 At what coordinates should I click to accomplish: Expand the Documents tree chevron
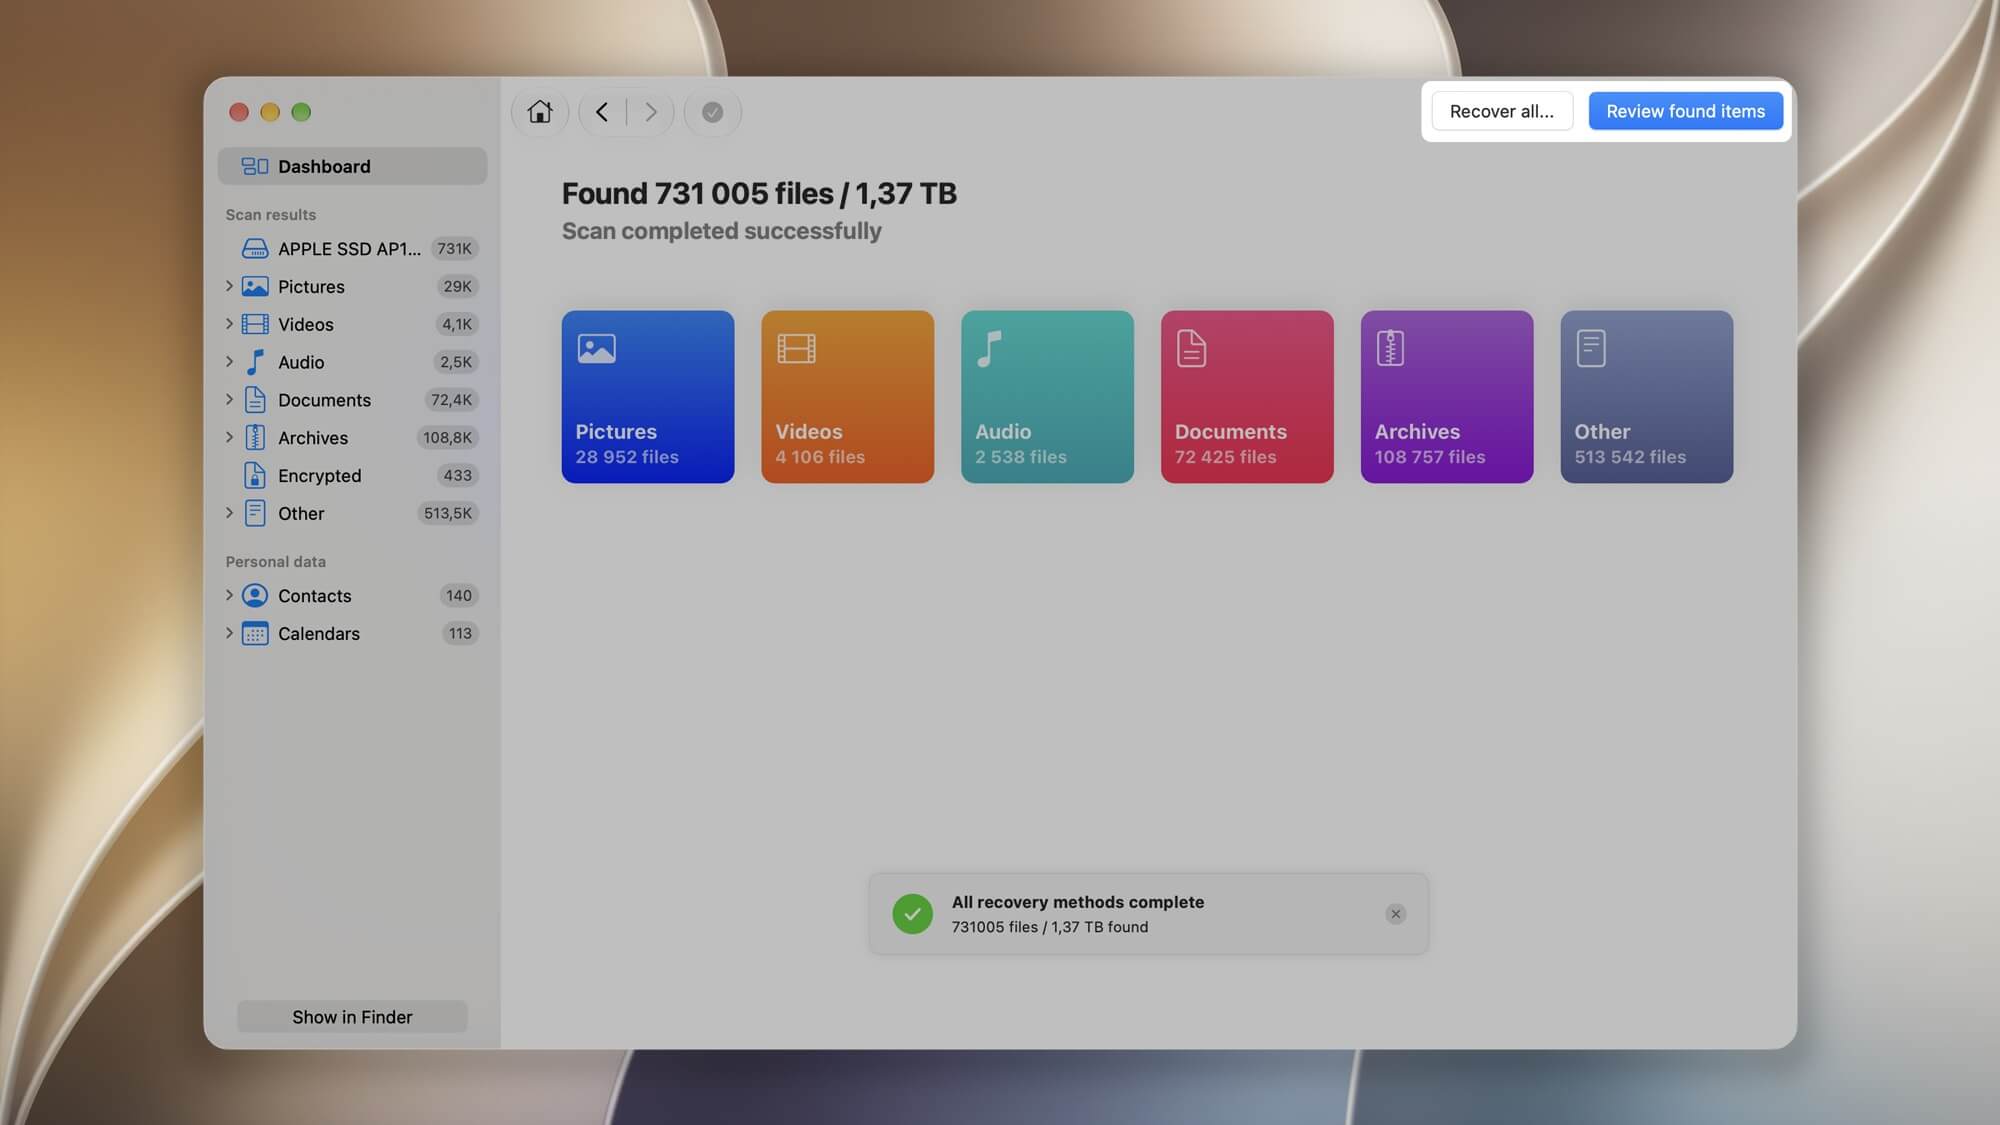229,400
